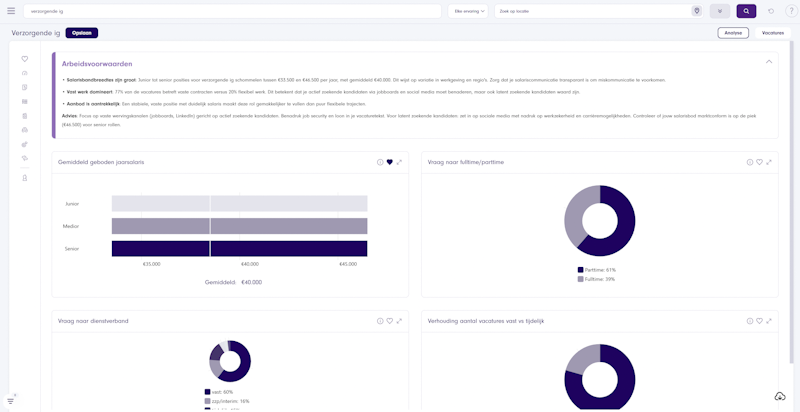
Task: Switch to the Analyse tab
Action: pyautogui.click(x=732, y=33)
